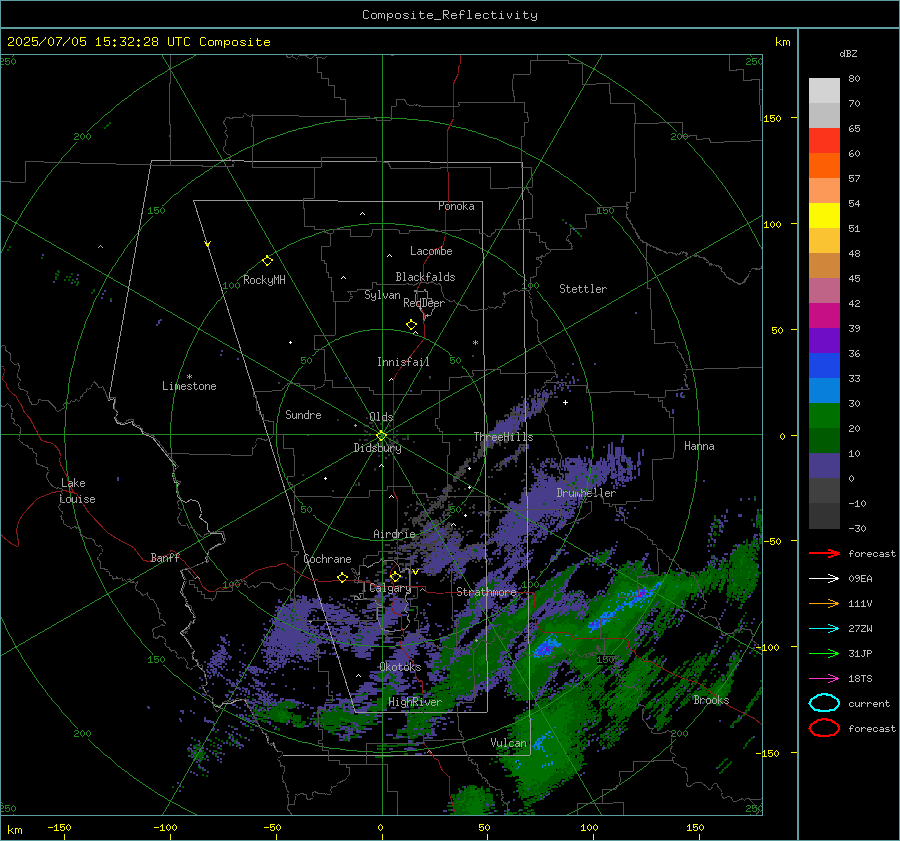The image size is (900, 841).
Task: Click the HighRiver label
Action: (415, 702)
